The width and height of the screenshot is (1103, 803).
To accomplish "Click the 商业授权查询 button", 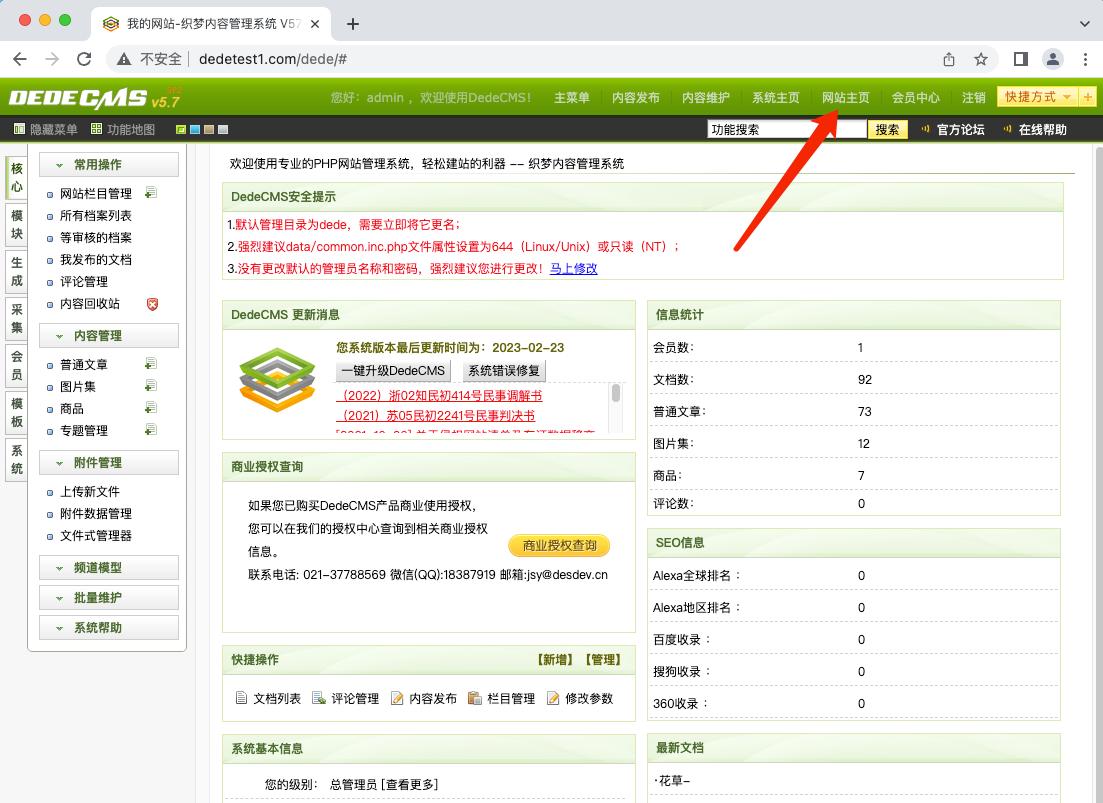I will coord(559,545).
